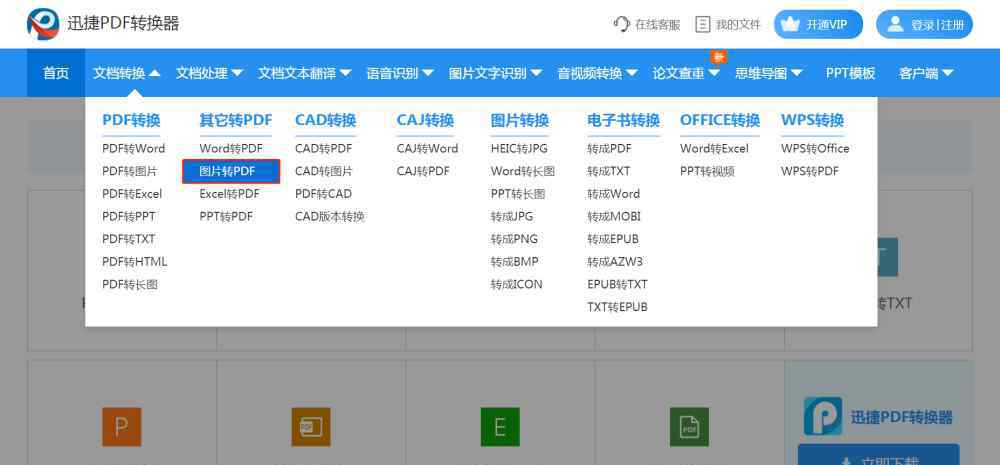Choose PDF转长图 from menu
The height and width of the screenshot is (465, 1000).
tap(129, 284)
